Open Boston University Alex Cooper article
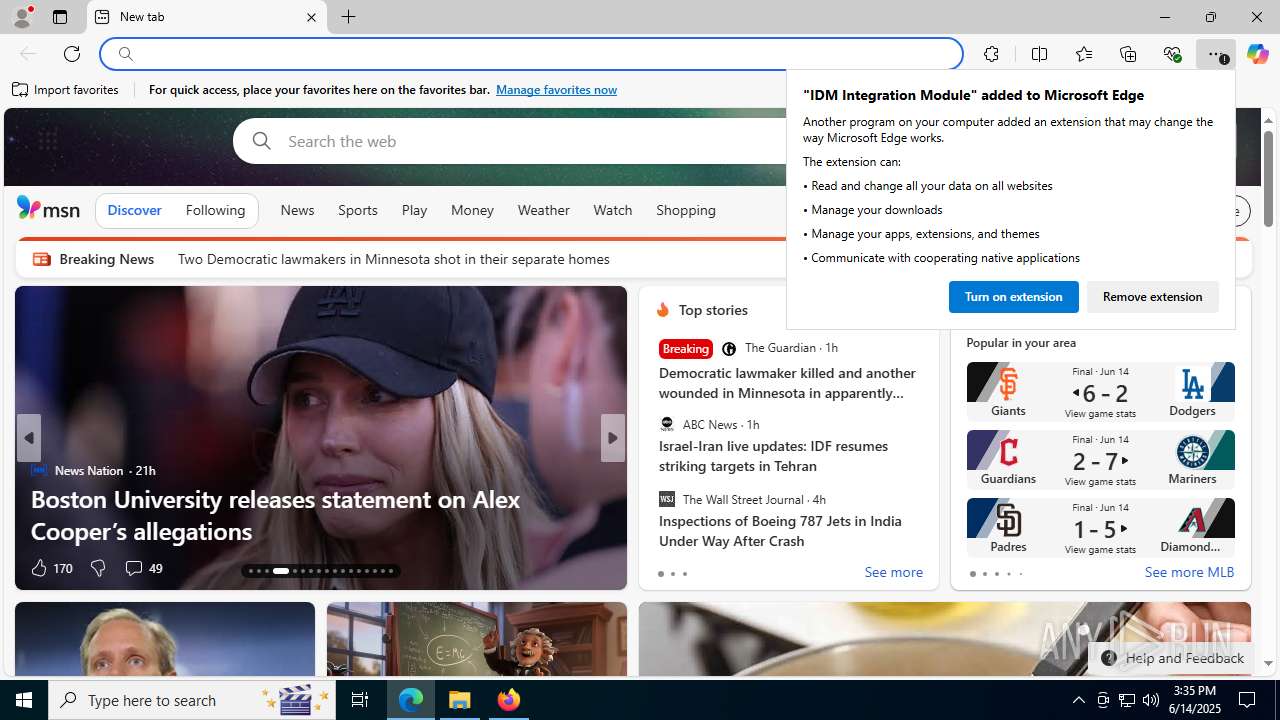The height and width of the screenshot is (720, 1280). point(275,515)
